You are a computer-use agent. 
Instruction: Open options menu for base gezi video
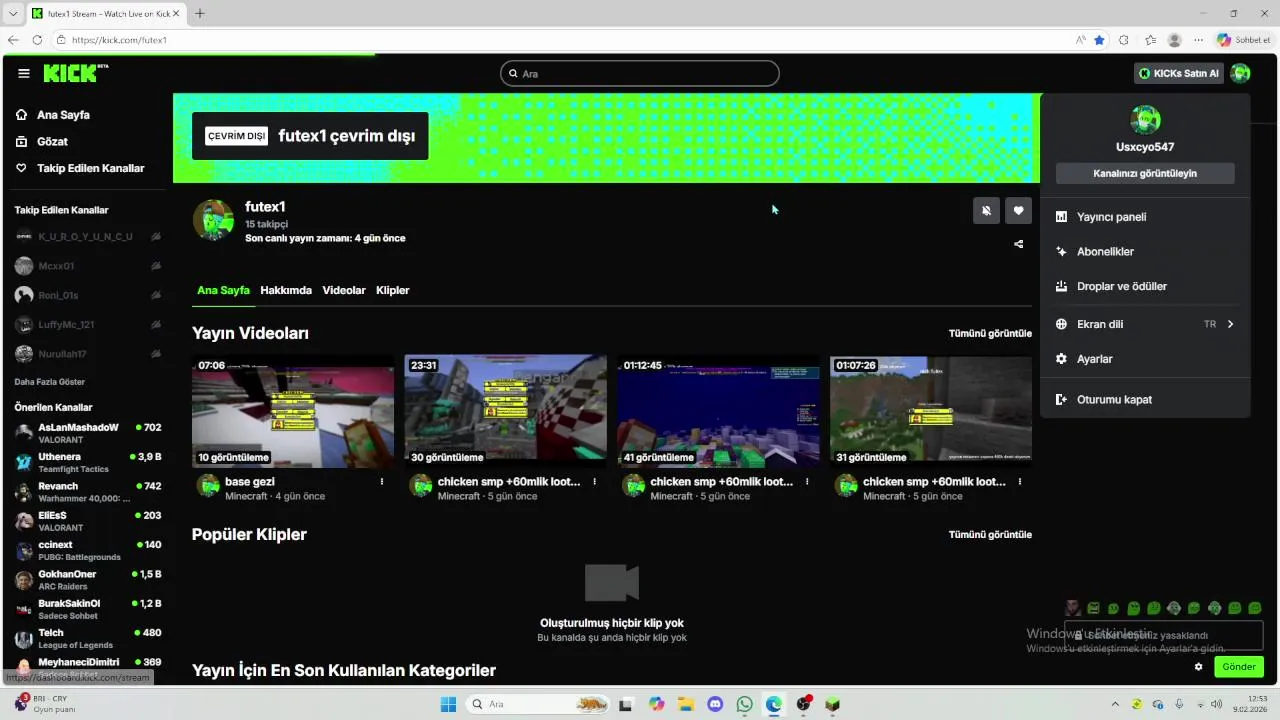click(382, 481)
